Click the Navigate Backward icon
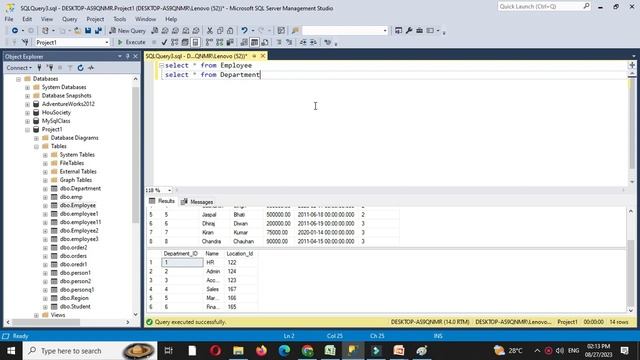The width and height of the screenshot is (640, 360). pyautogui.click(x=15, y=31)
